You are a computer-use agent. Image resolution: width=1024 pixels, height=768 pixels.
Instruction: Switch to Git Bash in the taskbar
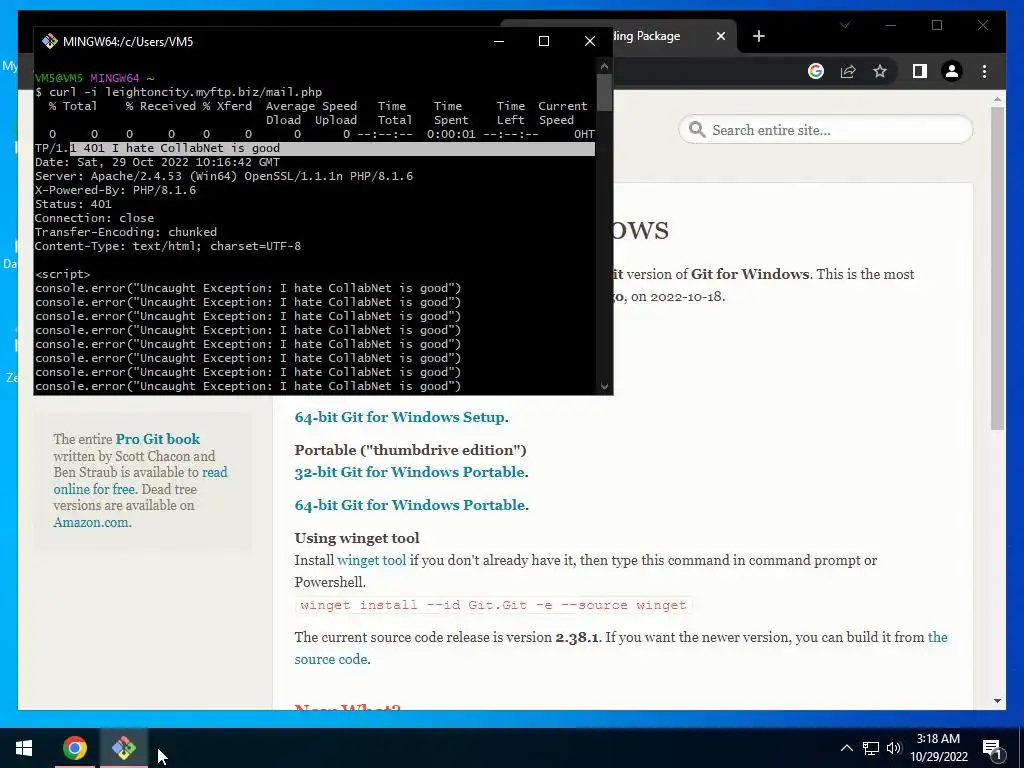click(x=124, y=748)
